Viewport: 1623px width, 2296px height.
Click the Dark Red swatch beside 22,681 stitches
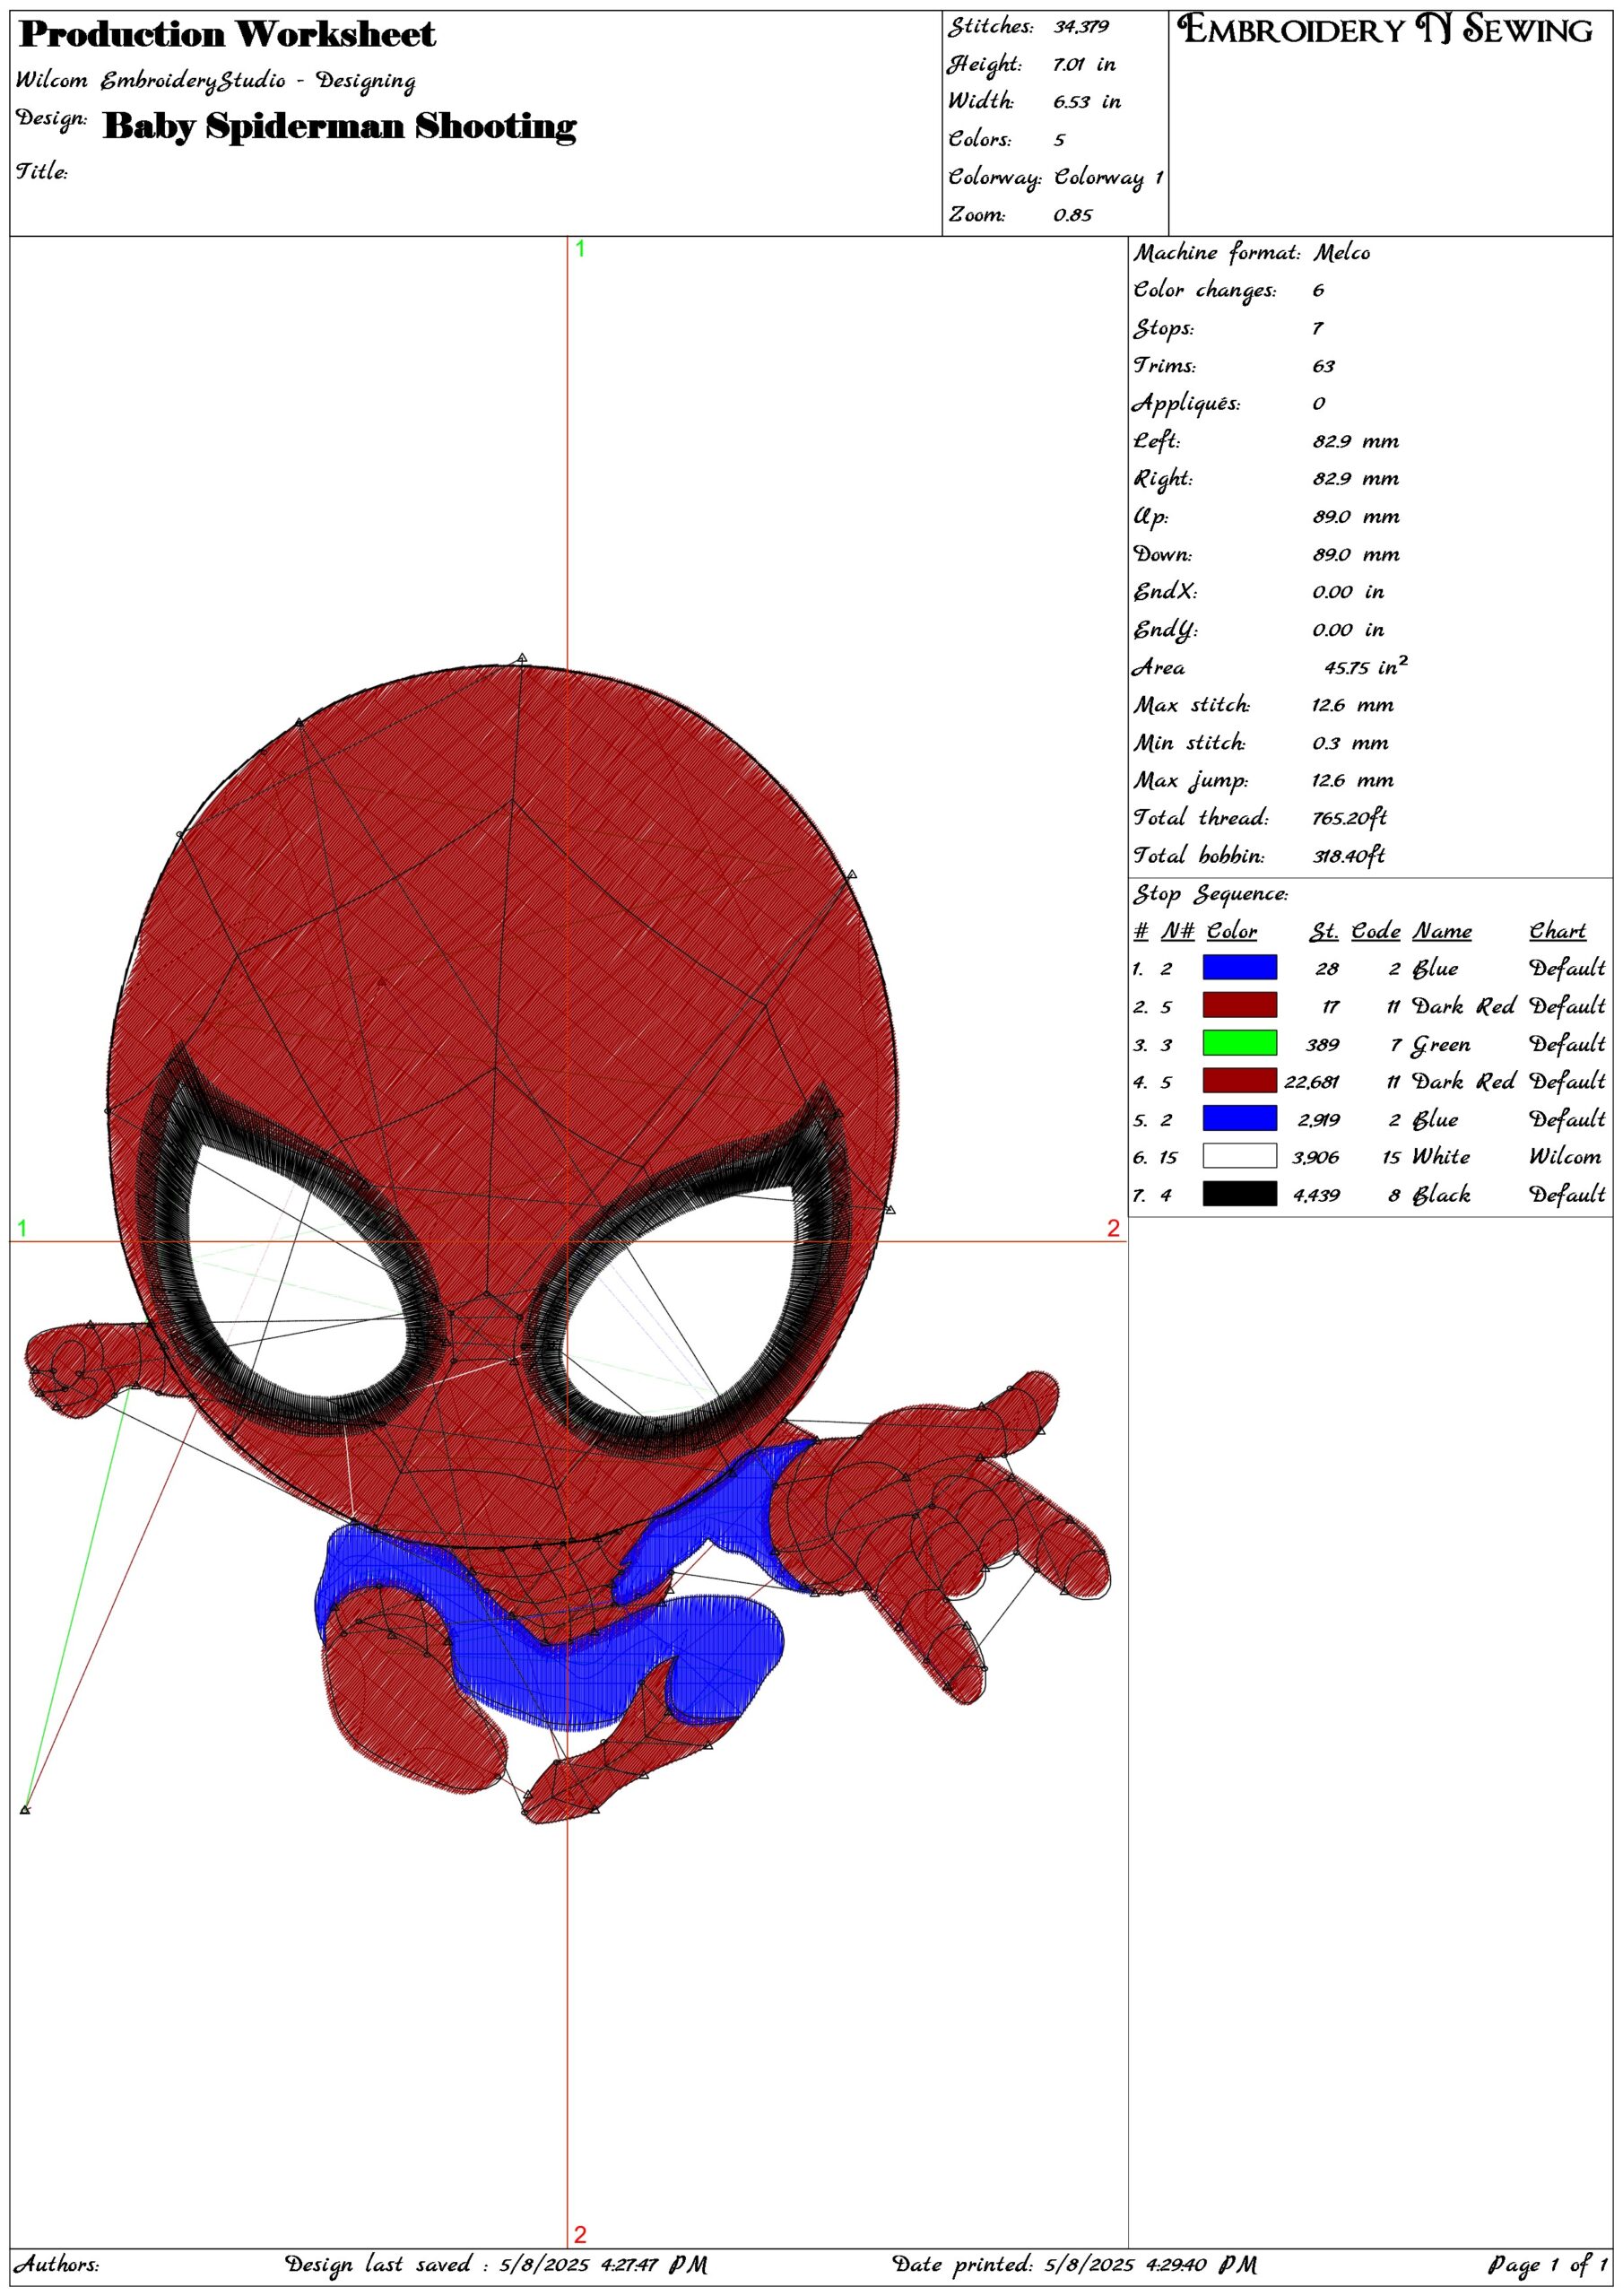click(x=1239, y=1081)
